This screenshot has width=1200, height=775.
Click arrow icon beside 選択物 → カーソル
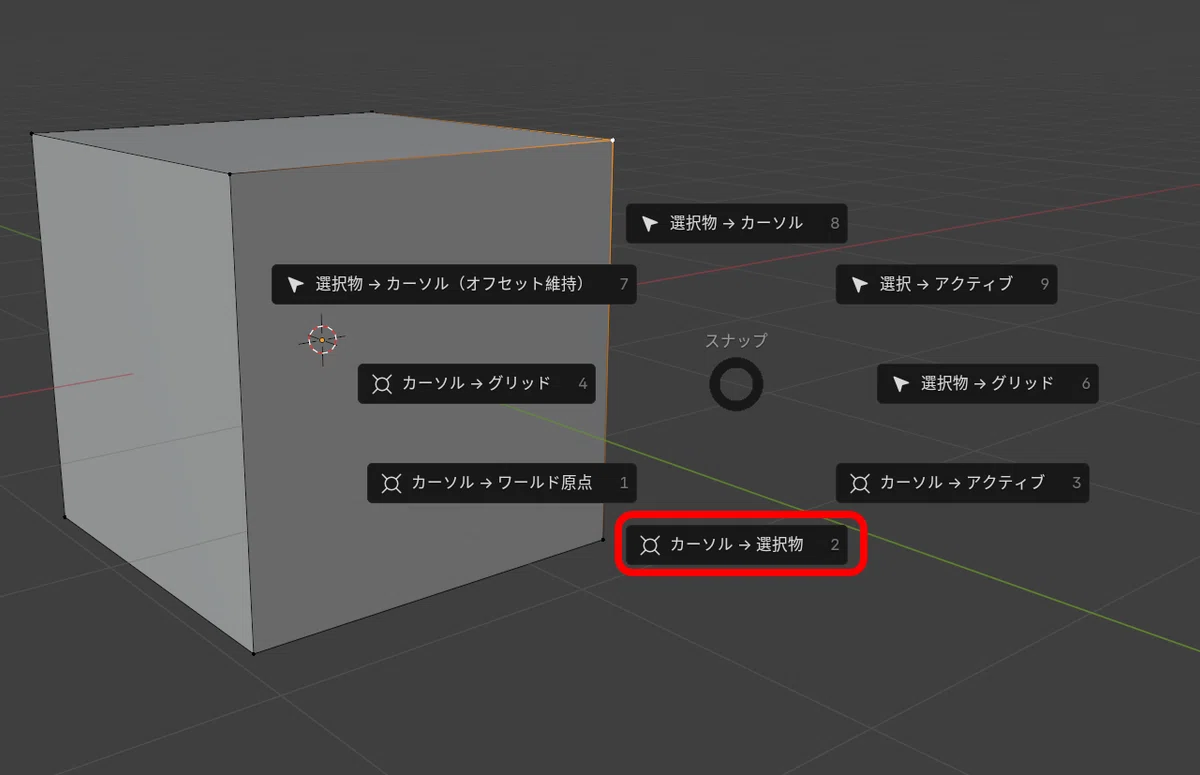click(x=650, y=224)
